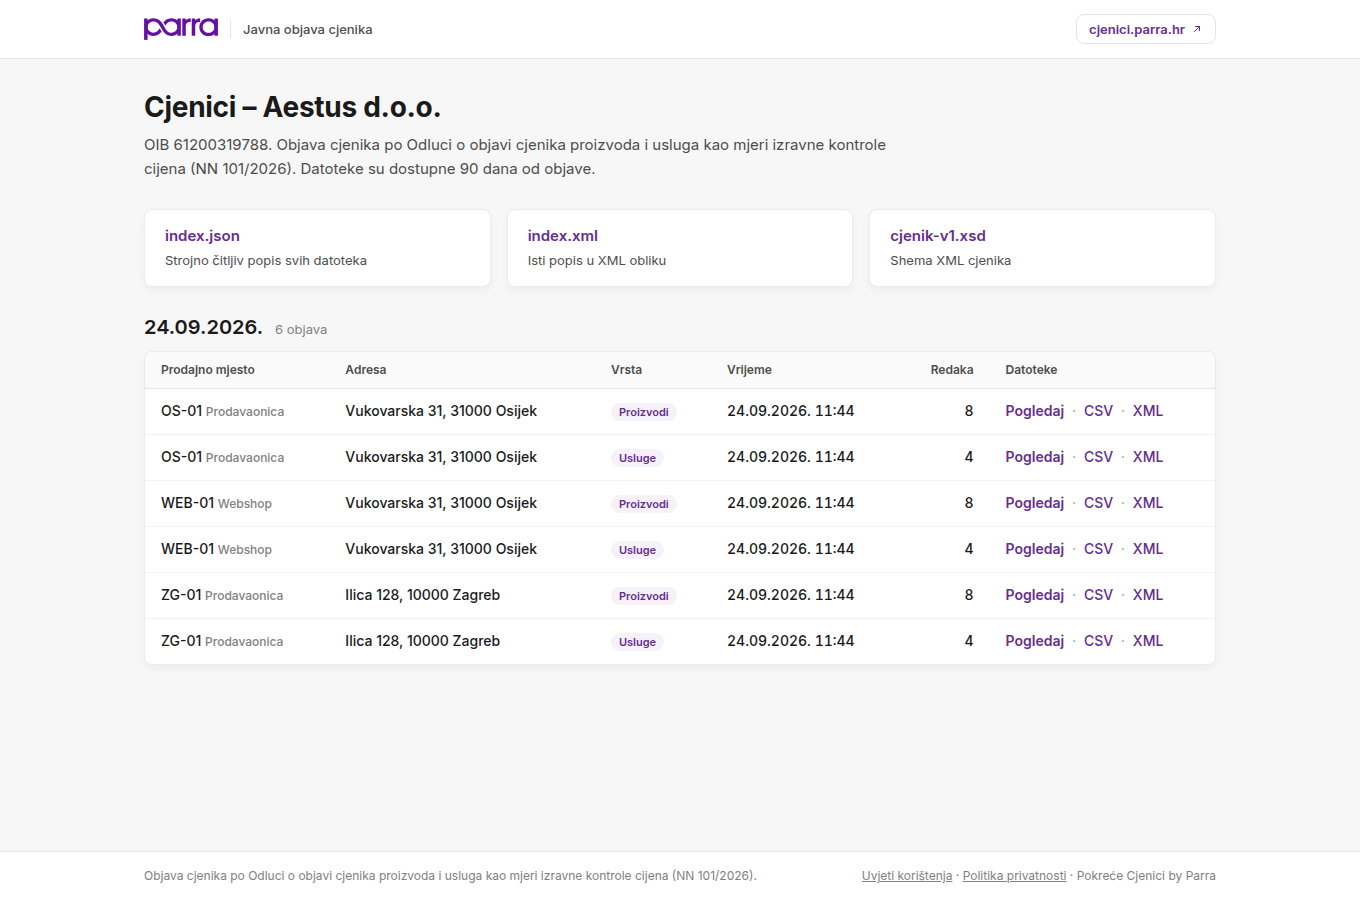Download XML for OS-01 Proizvodi row
The image size is (1360, 900).
[x=1148, y=411]
